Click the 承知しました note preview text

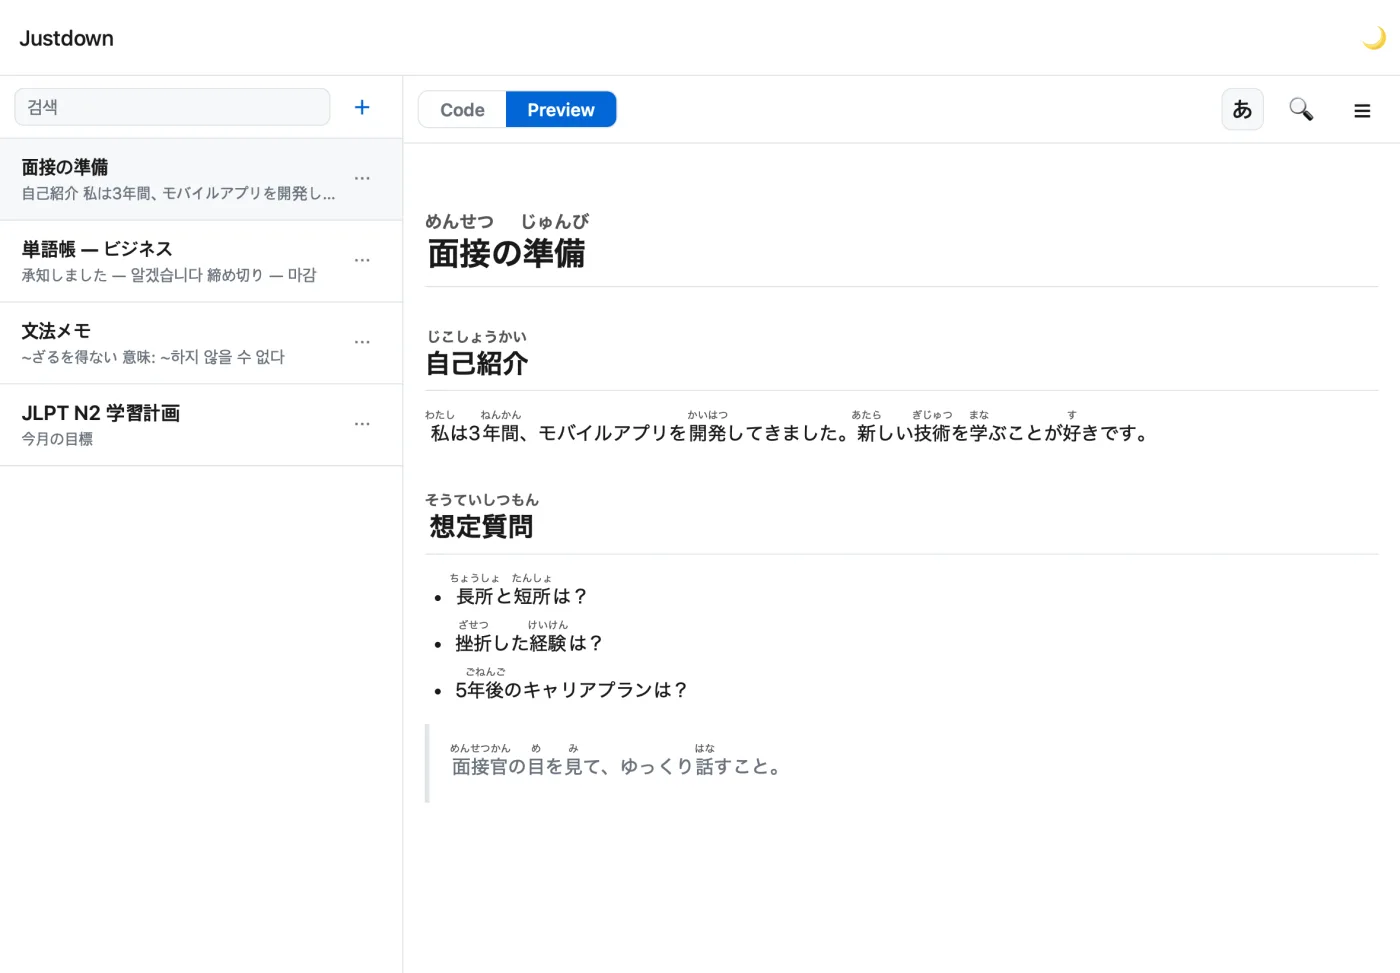tap(169, 275)
